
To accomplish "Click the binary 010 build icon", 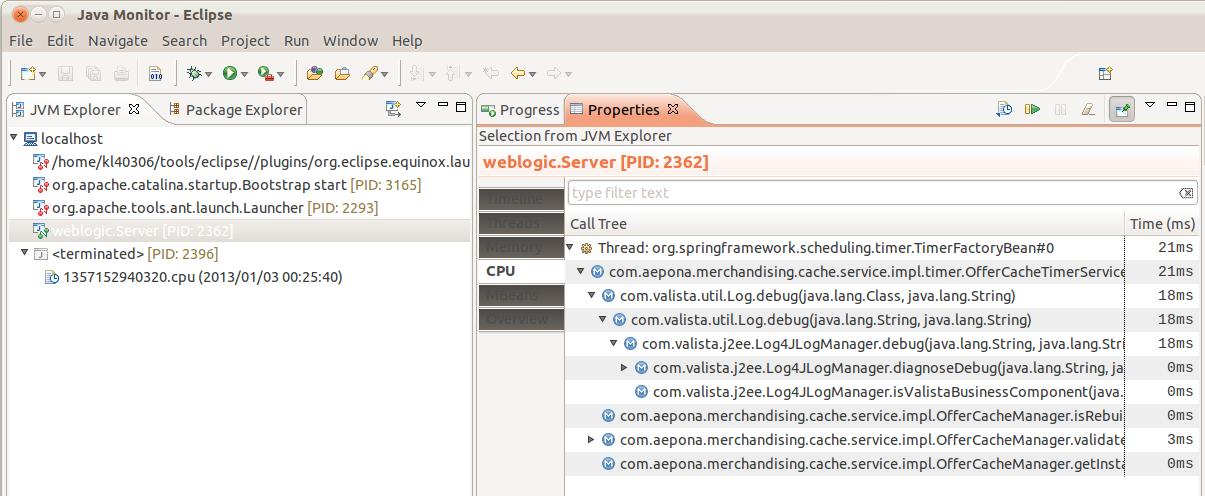I will point(156,73).
